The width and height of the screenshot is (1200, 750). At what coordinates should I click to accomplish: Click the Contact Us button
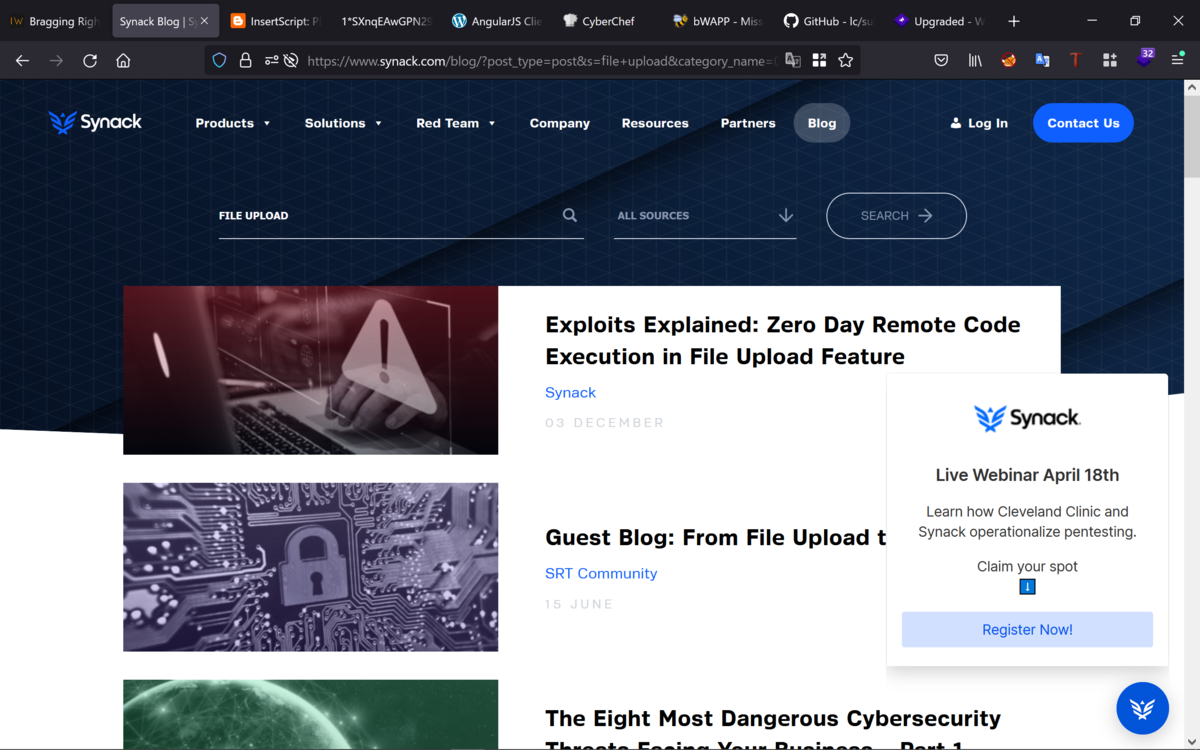(x=1083, y=123)
